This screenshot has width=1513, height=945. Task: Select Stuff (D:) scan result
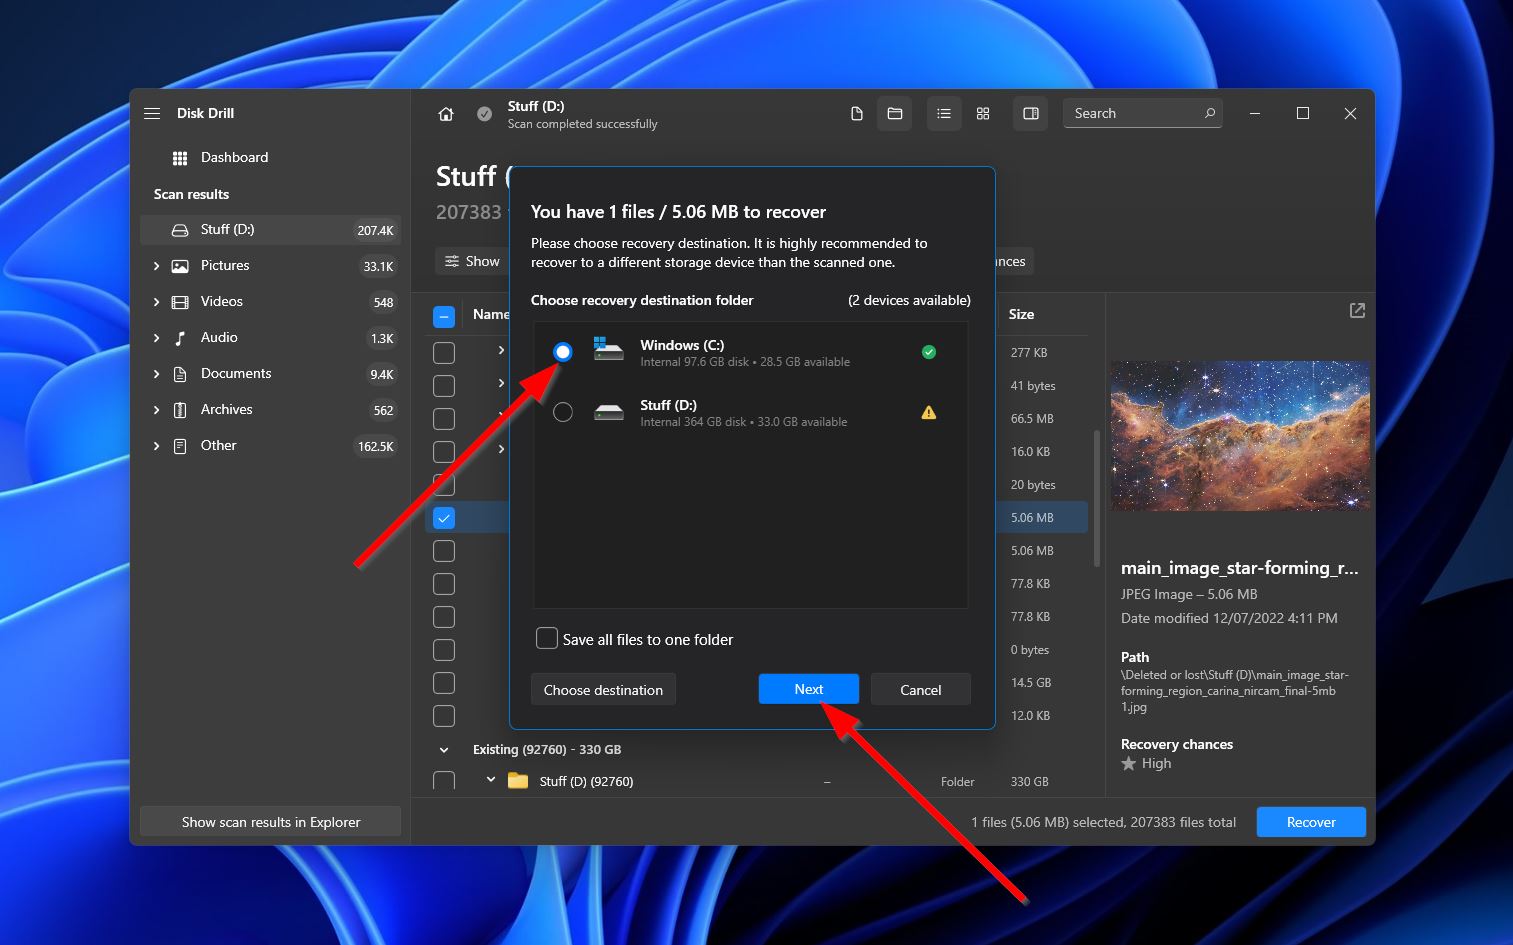[270, 230]
